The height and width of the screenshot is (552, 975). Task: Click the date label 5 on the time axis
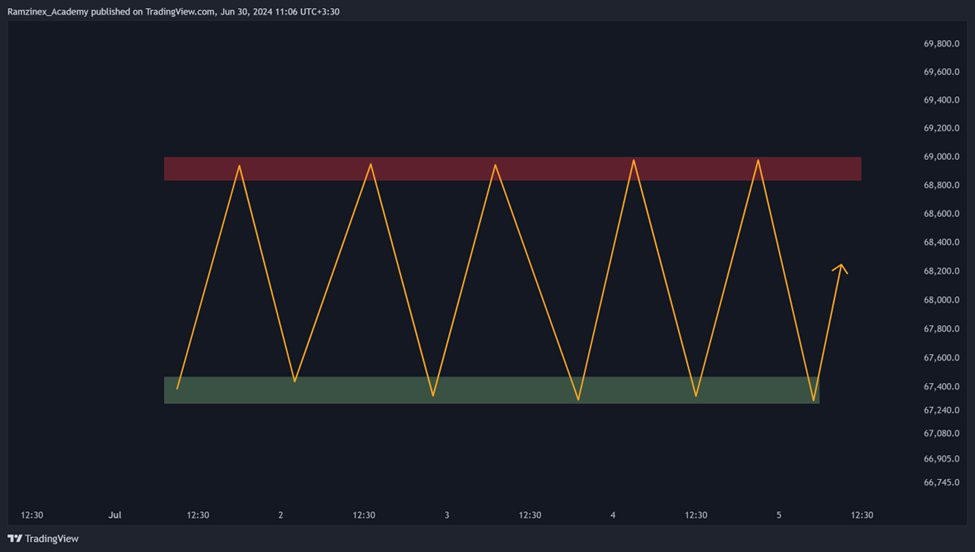(779, 515)
